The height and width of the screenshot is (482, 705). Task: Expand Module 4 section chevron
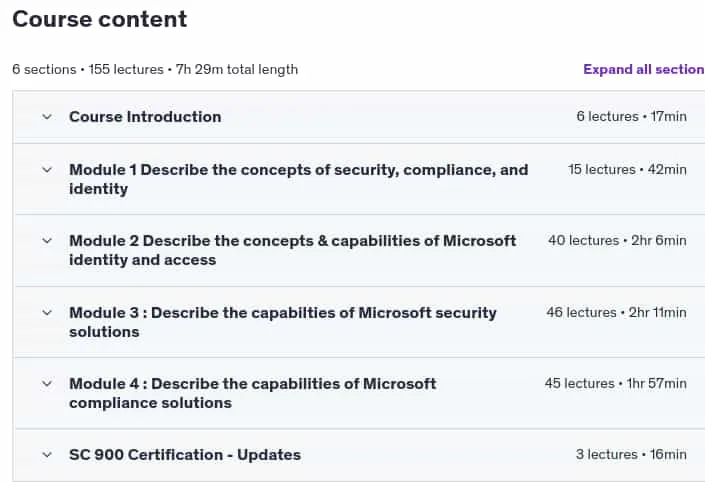pyautogui.click(x=47, y=384)
